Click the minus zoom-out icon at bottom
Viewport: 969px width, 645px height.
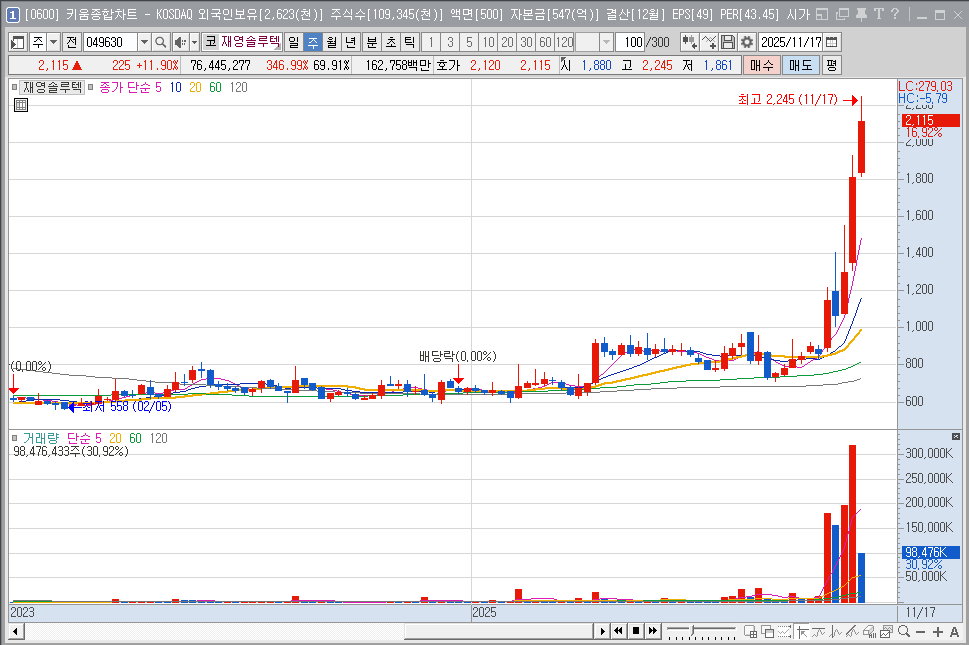click(x=921, y=631)
